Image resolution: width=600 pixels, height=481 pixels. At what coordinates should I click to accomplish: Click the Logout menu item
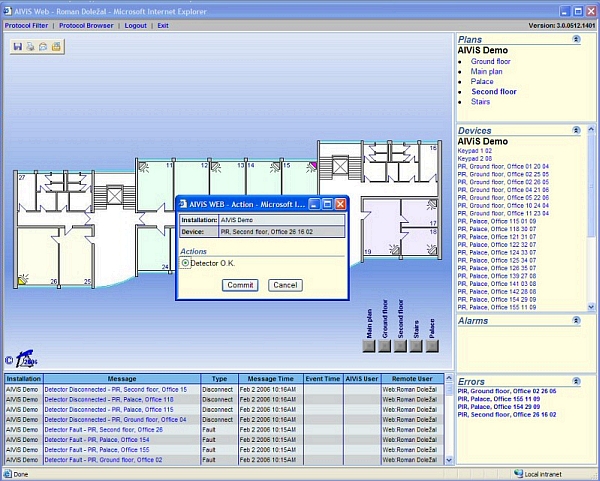point(135,26)
